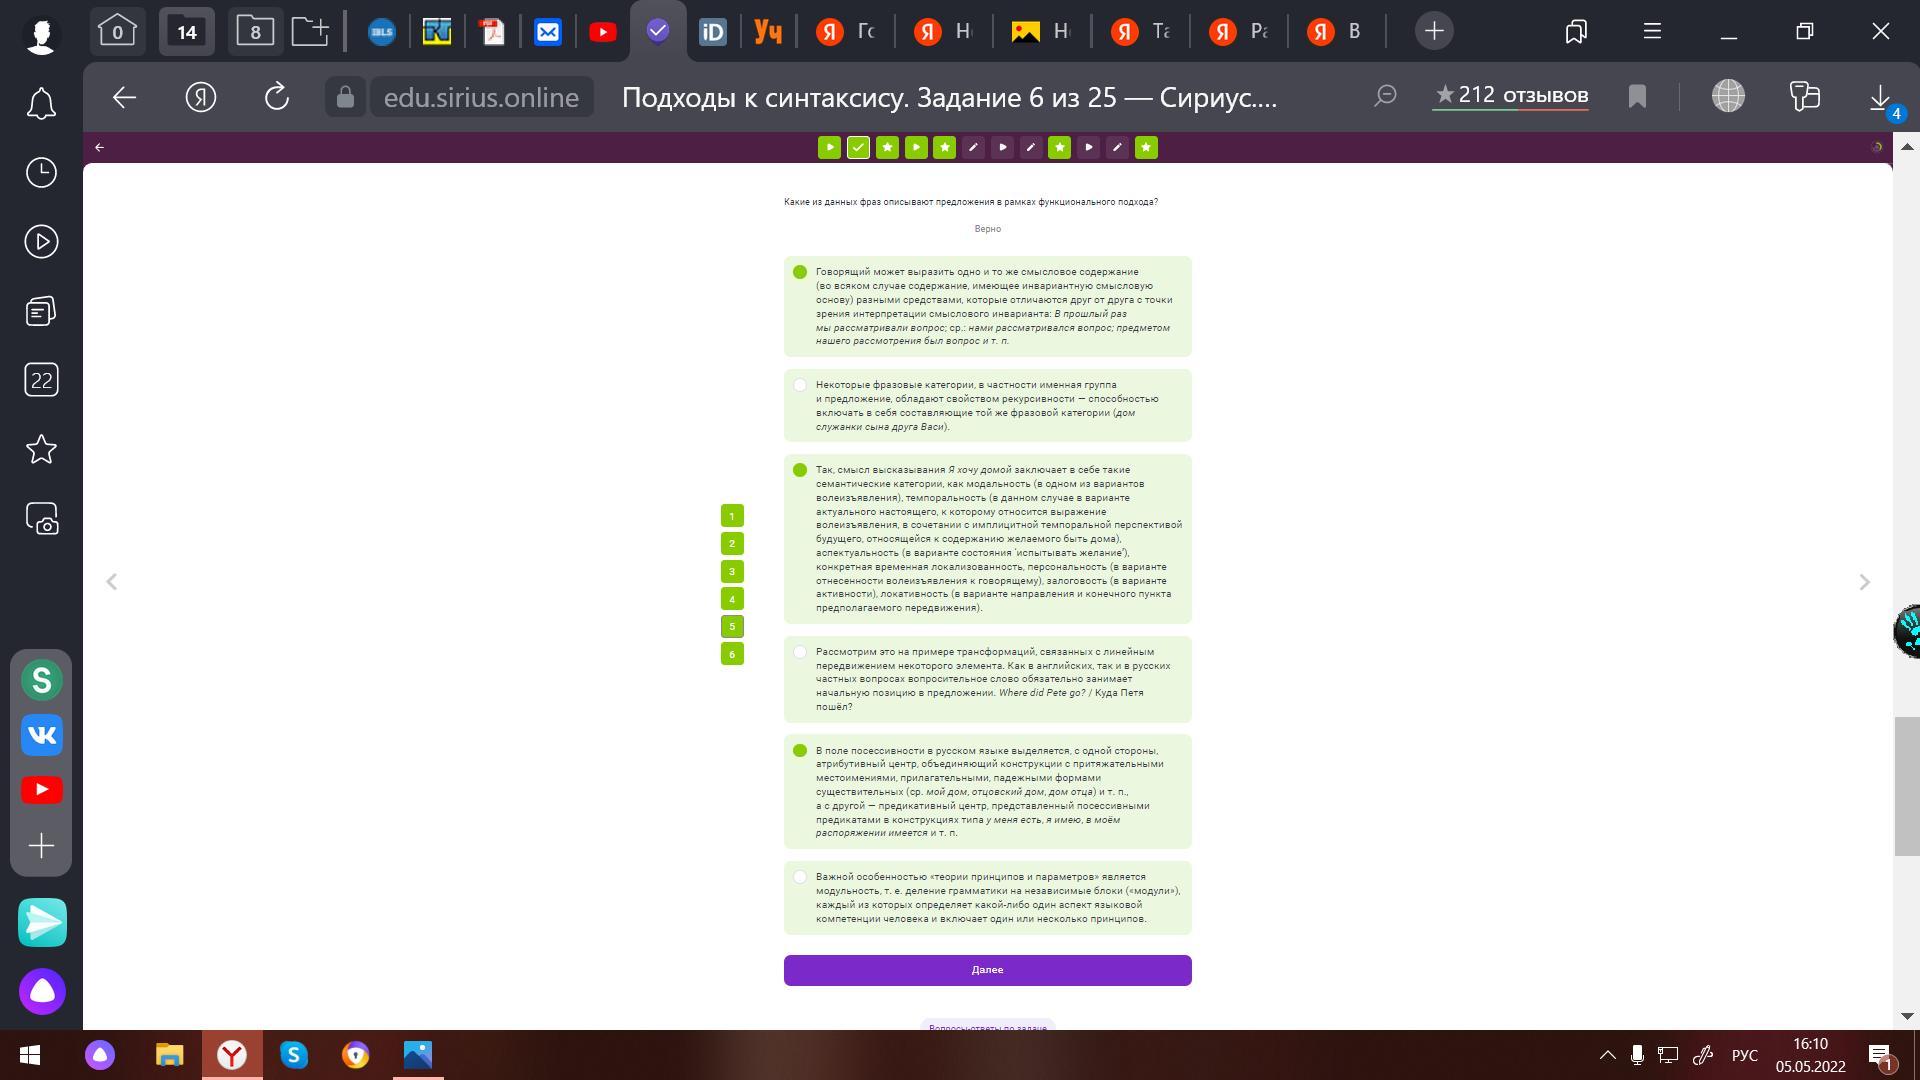
Task: Show hidden system tray icons
Action: (1607, 1055)
